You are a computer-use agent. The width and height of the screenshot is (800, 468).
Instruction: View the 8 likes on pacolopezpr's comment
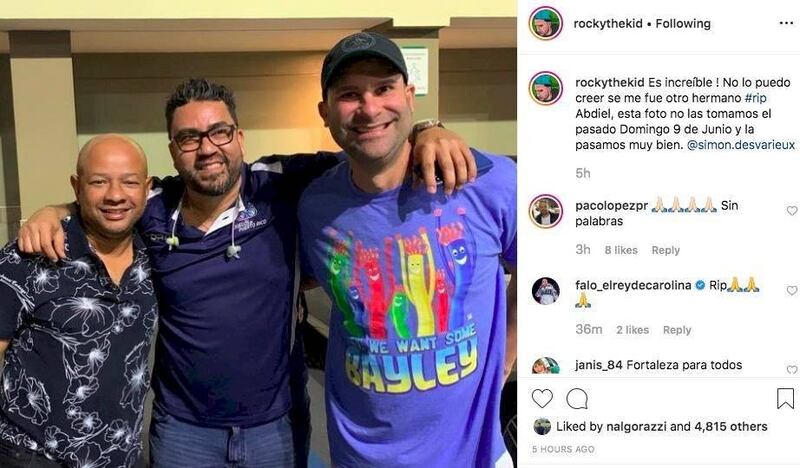(x=621, y=250)
